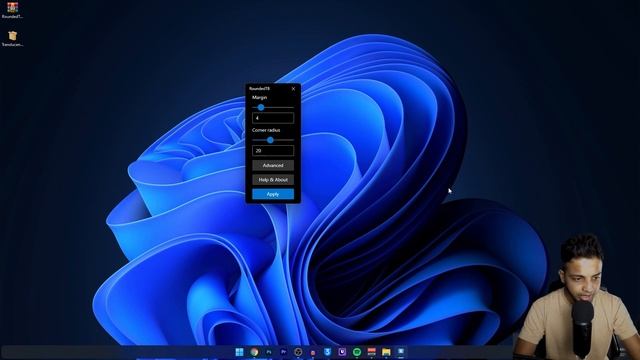This screenshot has width=640, height=360.
Task: Click the purple app icon on the taskbar
Action: (x=342, y=352)
